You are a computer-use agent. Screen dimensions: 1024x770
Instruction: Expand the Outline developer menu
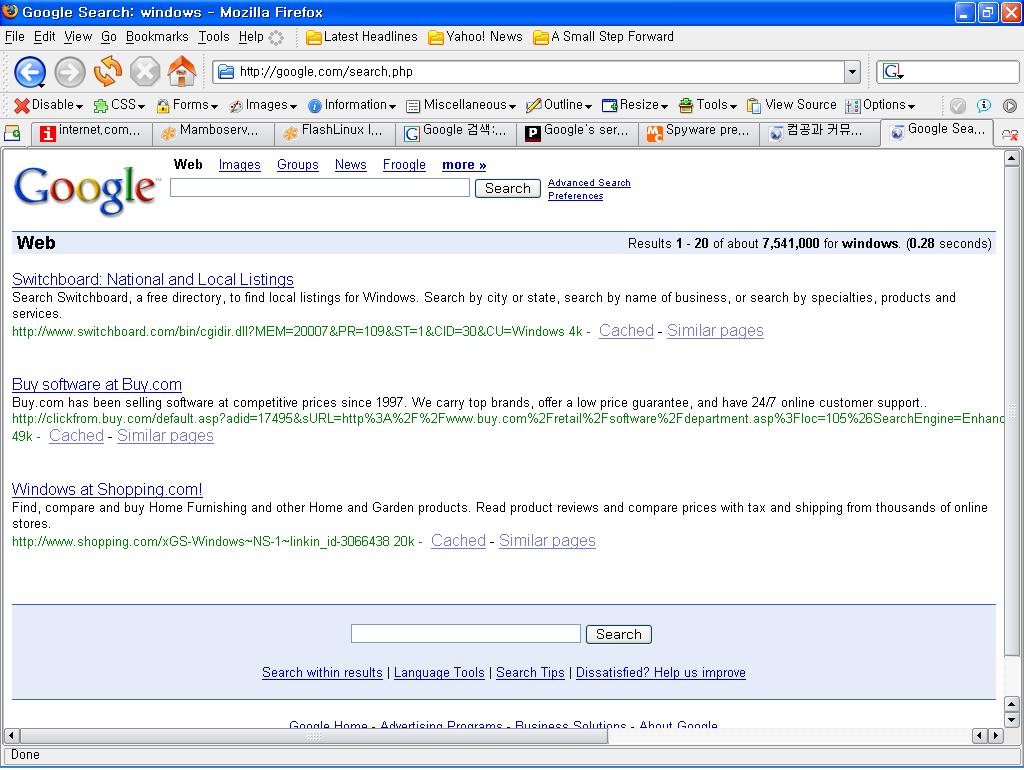[x=559, y=104]
